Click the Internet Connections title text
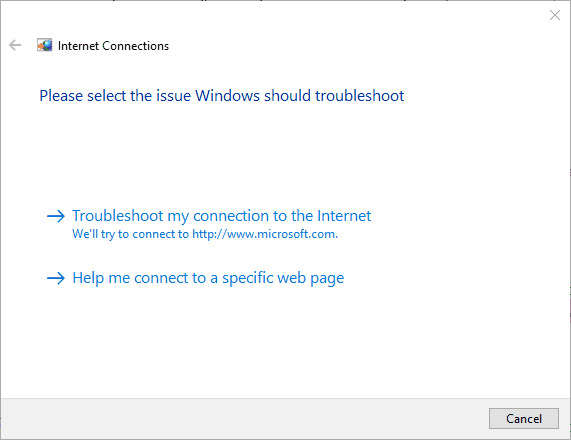 pos(113,46)
